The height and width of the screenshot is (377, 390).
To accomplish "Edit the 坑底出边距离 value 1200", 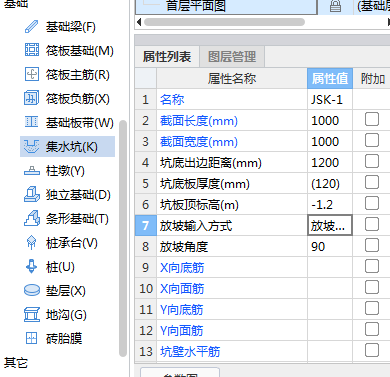I will pyautogui.click(x=330, y=163).
